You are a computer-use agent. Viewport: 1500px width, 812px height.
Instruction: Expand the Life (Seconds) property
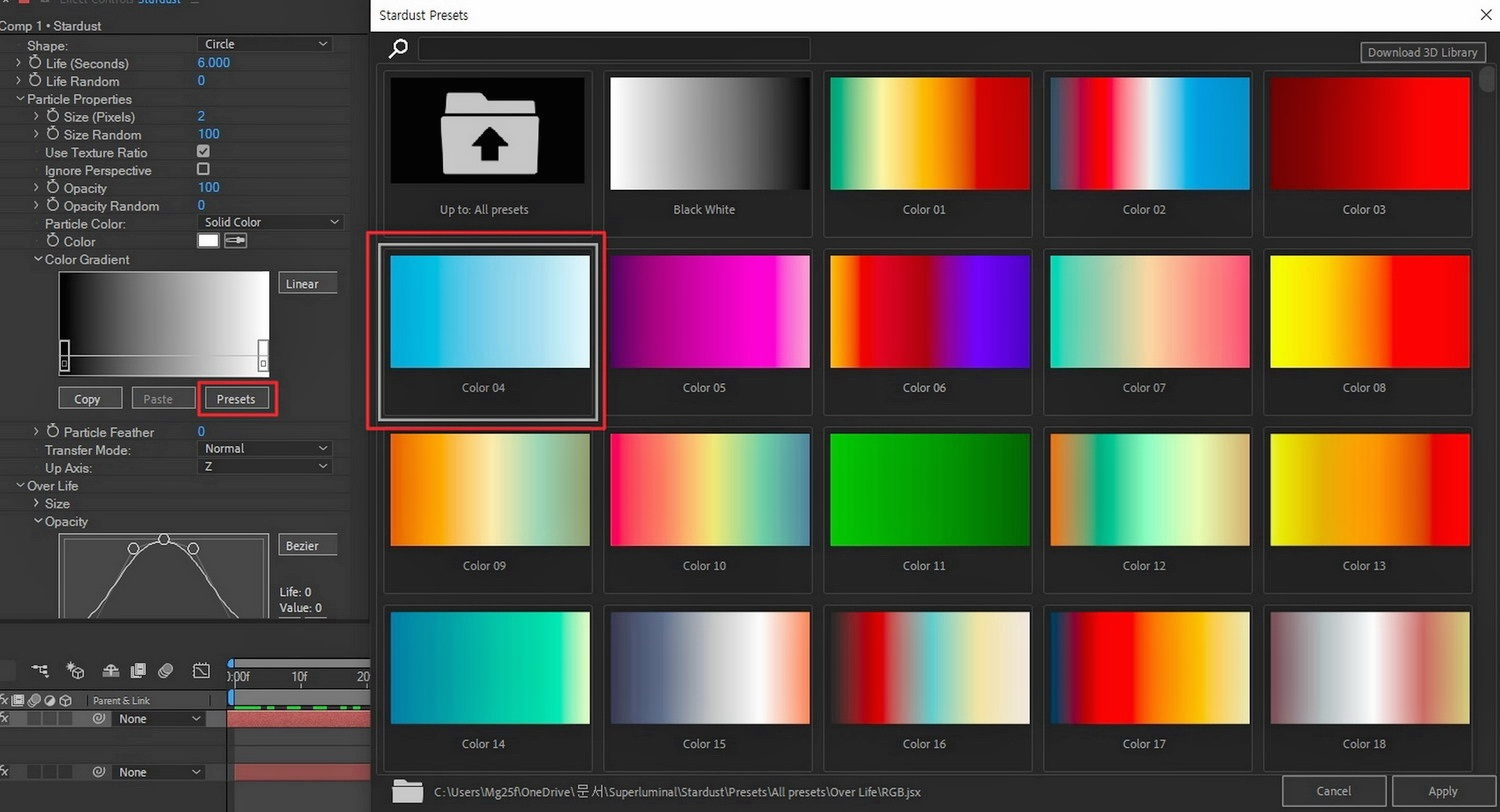19,63
